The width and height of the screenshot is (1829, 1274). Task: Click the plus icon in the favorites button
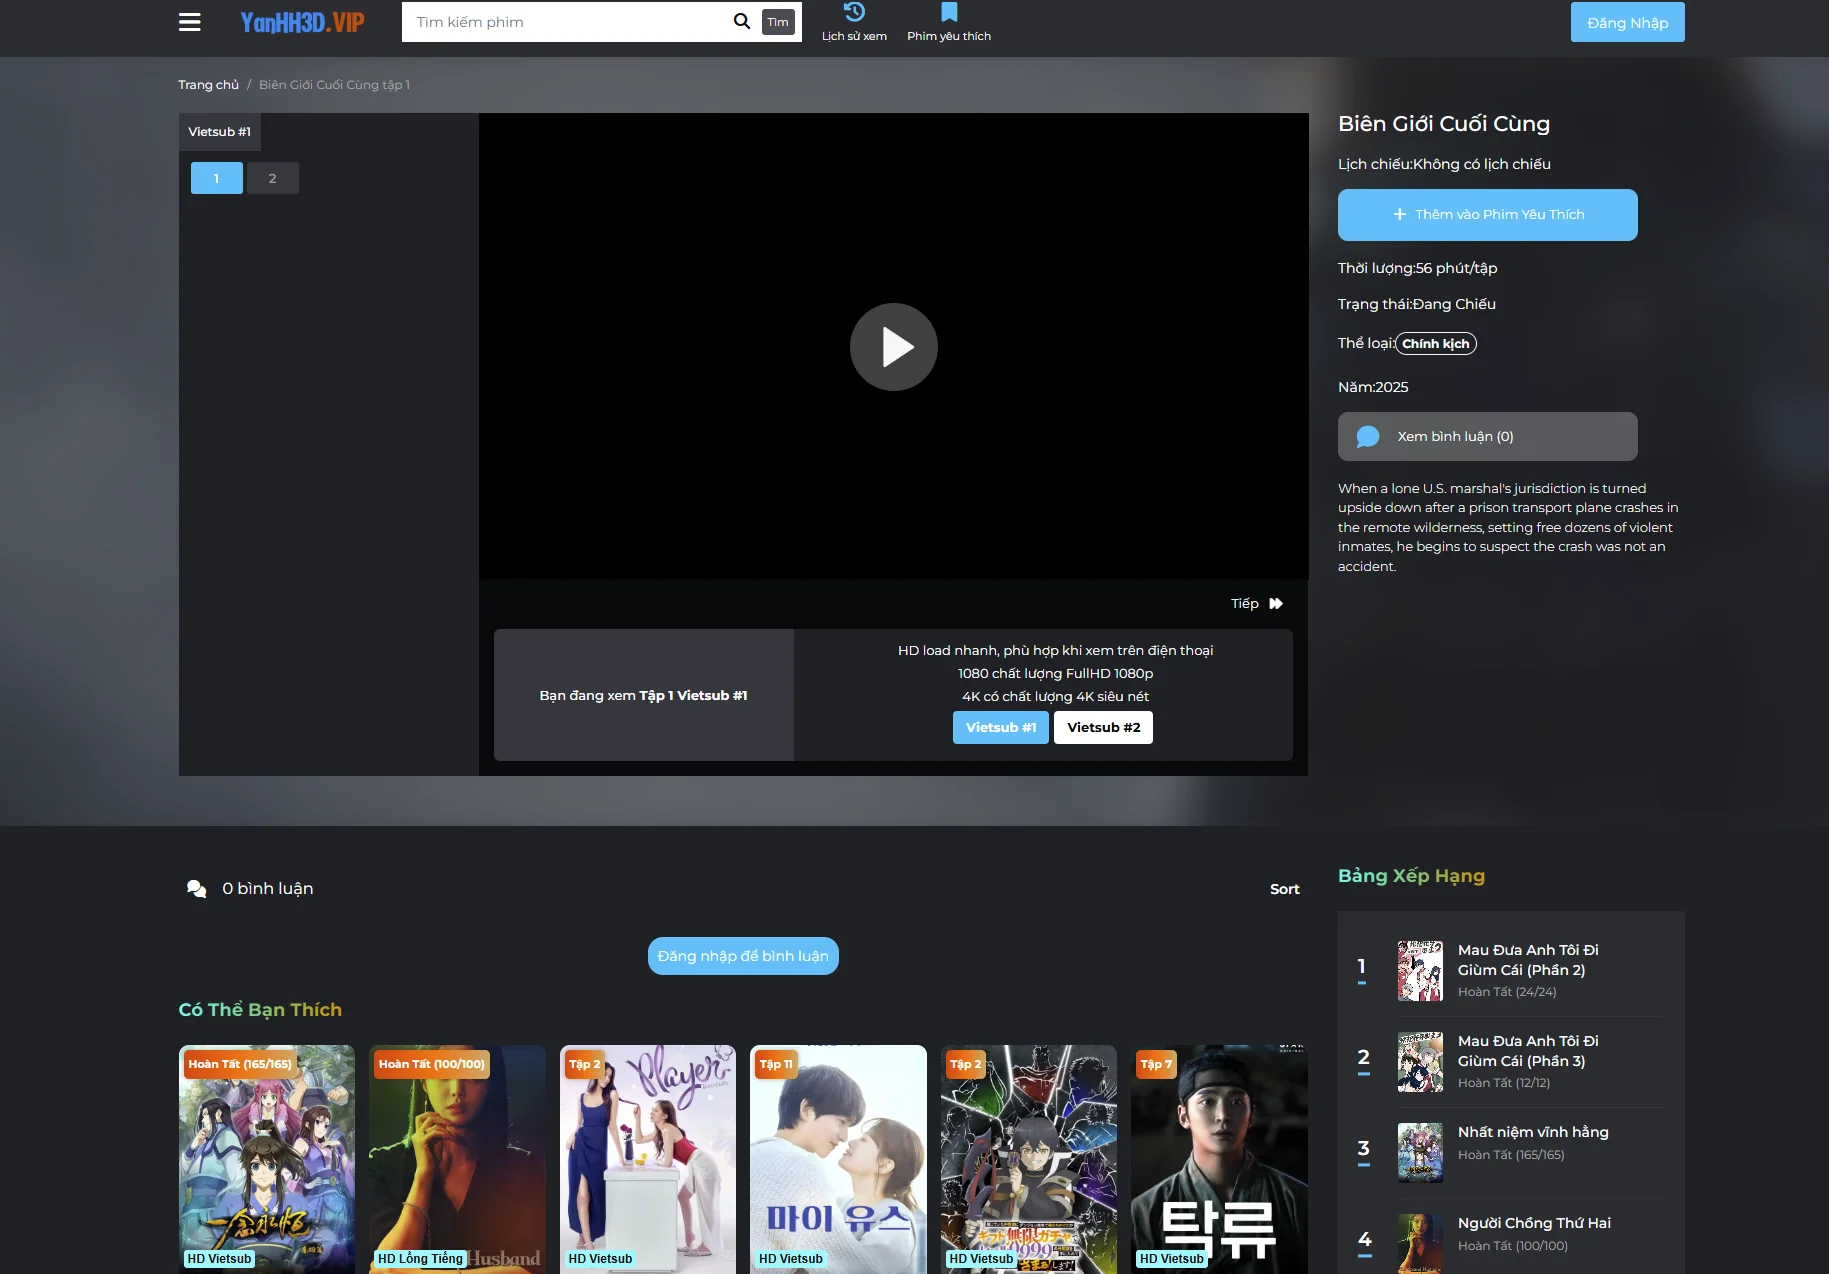[1399, 214]
